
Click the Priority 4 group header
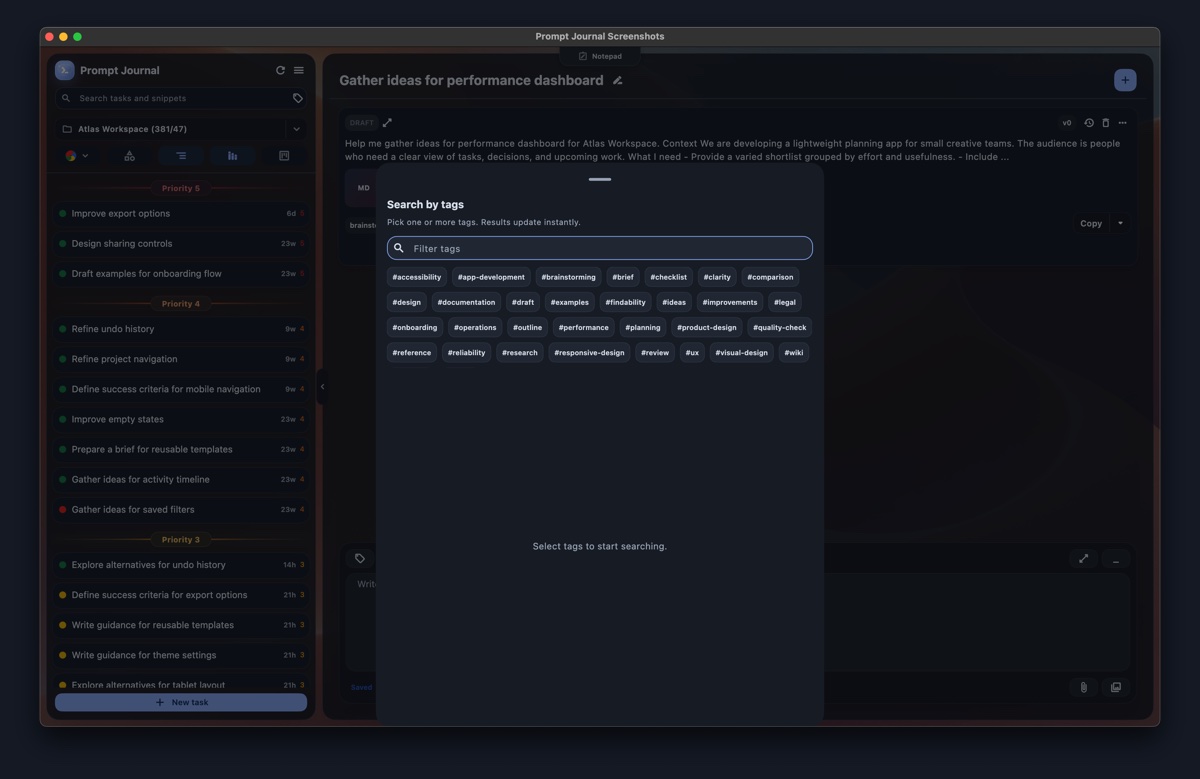point(181,303)
